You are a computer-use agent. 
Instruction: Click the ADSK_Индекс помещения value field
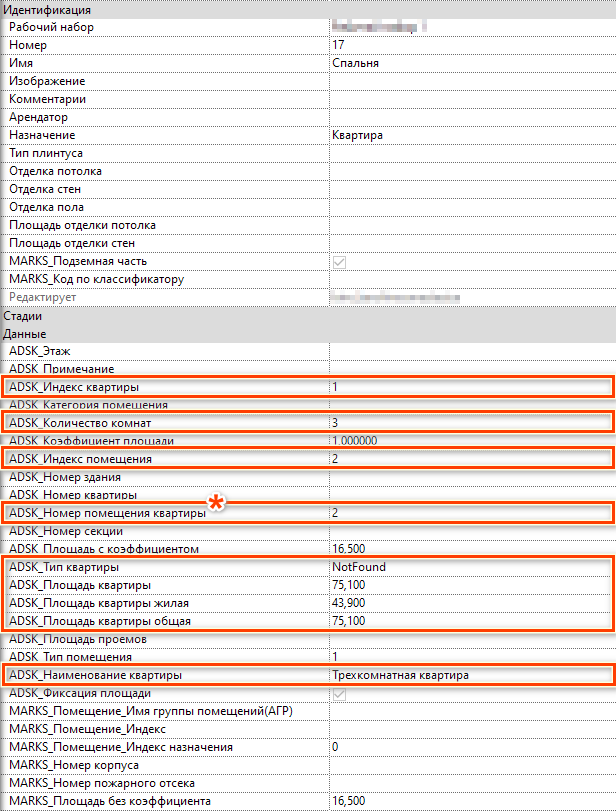pyautogui.click(x=470, y=459)
